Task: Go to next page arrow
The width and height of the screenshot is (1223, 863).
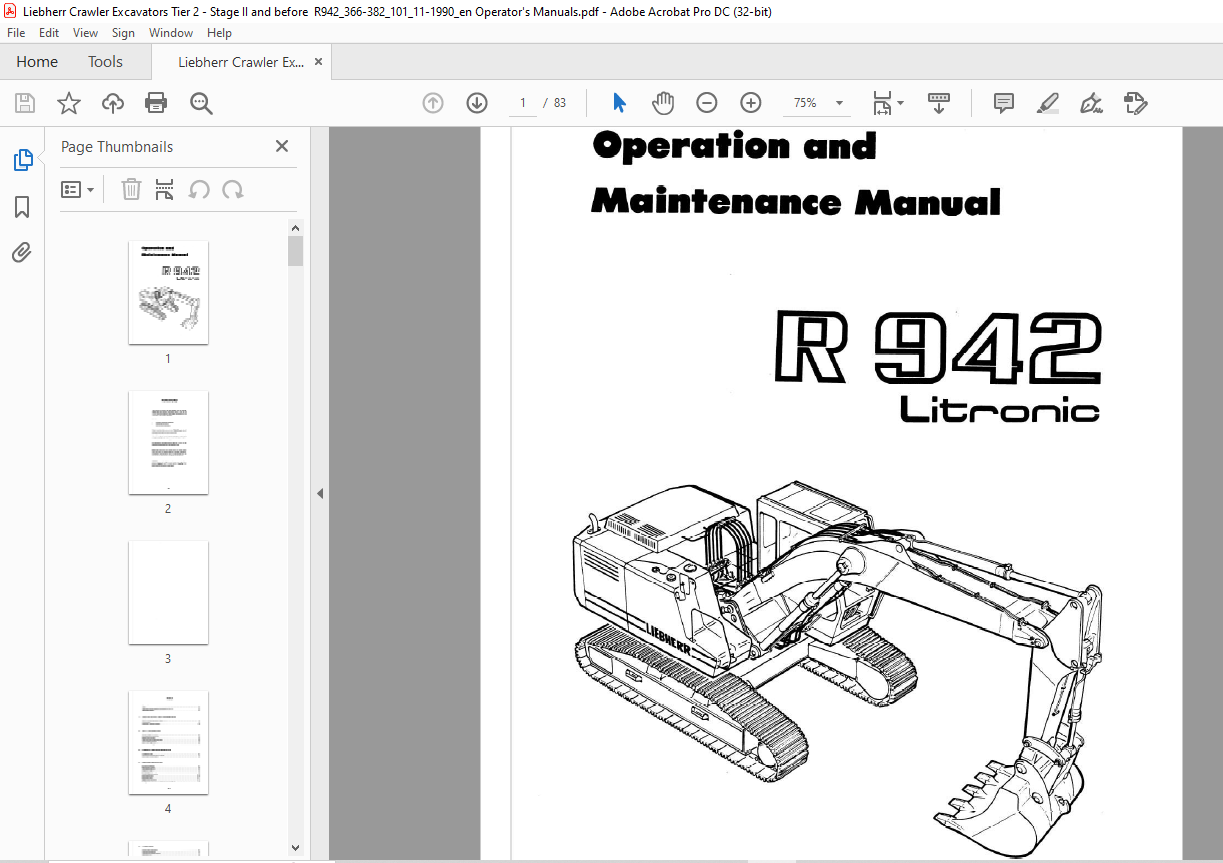Action: [477, 103]
